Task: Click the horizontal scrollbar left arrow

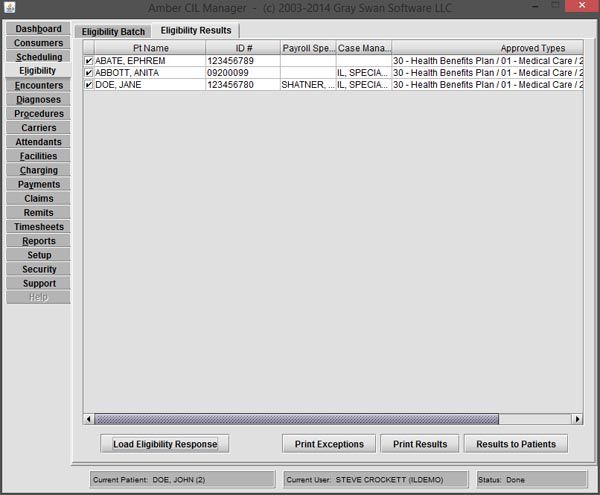Action: click(x=89, y=419)
